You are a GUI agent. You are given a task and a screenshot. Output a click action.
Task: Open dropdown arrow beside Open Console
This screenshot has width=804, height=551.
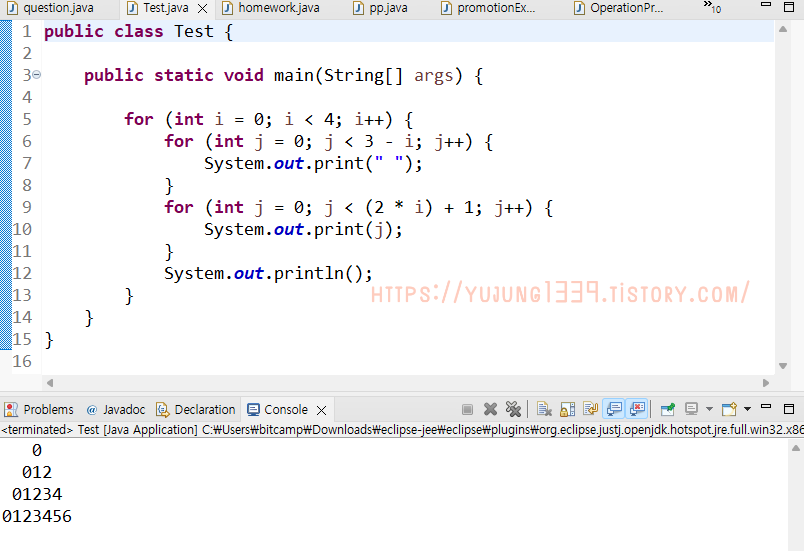[747, 409]
